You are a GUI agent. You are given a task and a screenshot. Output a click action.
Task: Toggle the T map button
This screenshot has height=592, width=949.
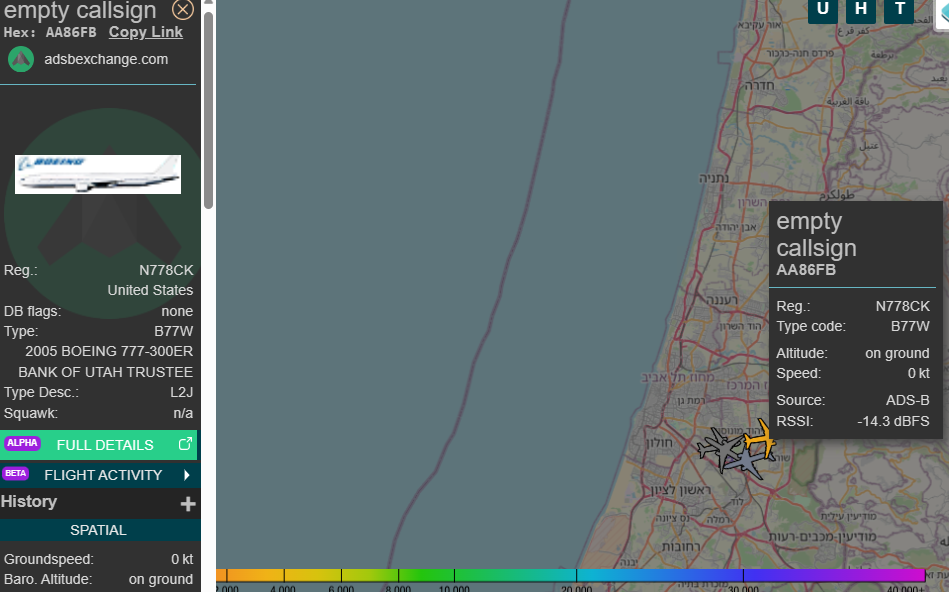coord(899,10)
